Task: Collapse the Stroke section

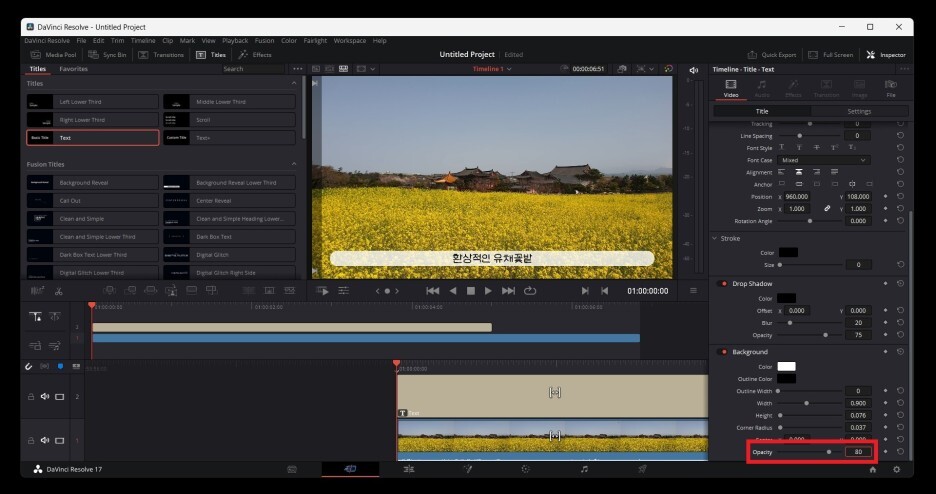Action: pyautogui.click(x=715, y=239)
